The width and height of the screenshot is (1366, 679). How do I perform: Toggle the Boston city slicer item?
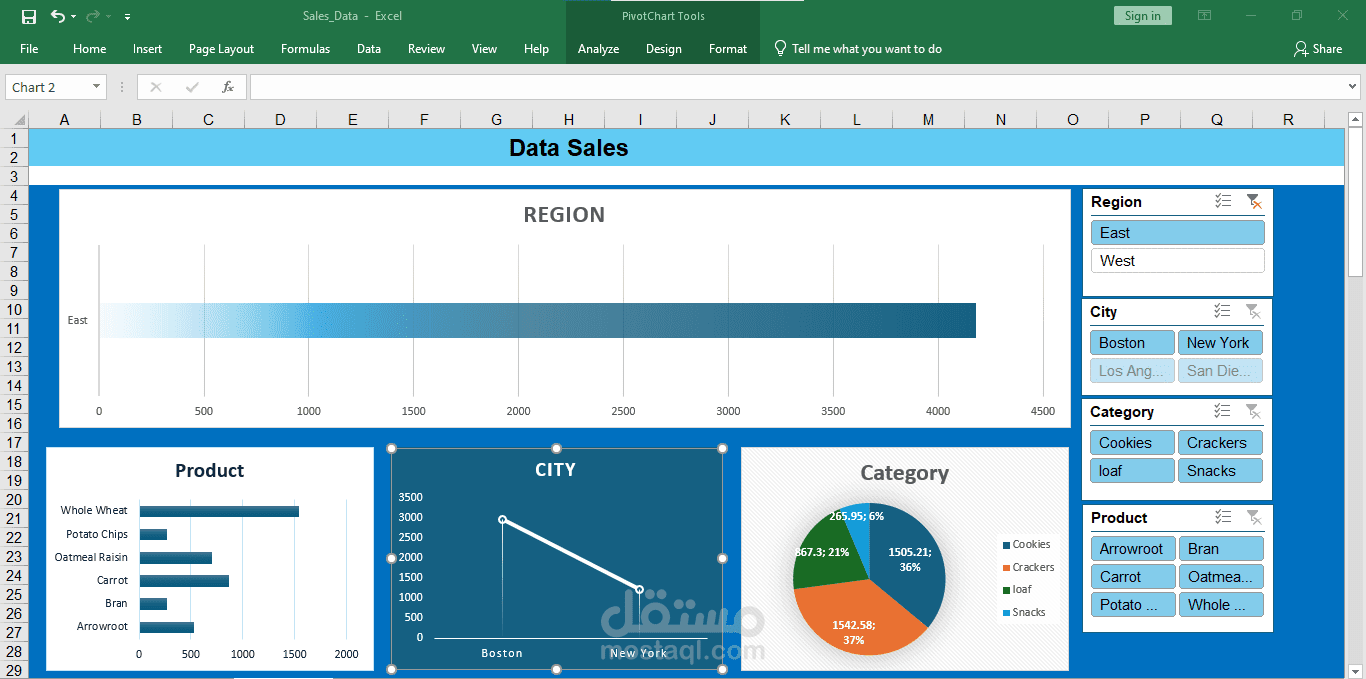pos(1132,343)
